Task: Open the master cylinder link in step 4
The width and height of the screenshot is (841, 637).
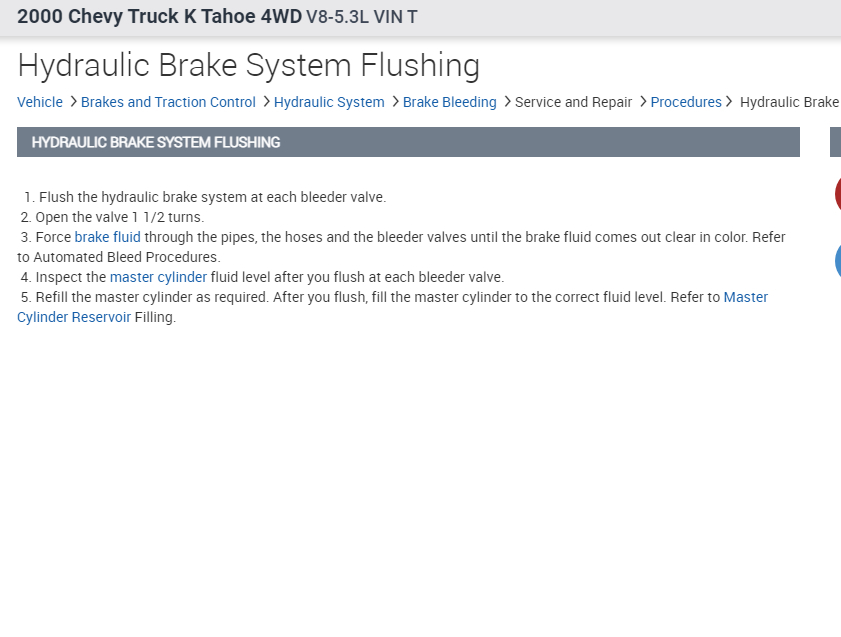Action: 158,277
